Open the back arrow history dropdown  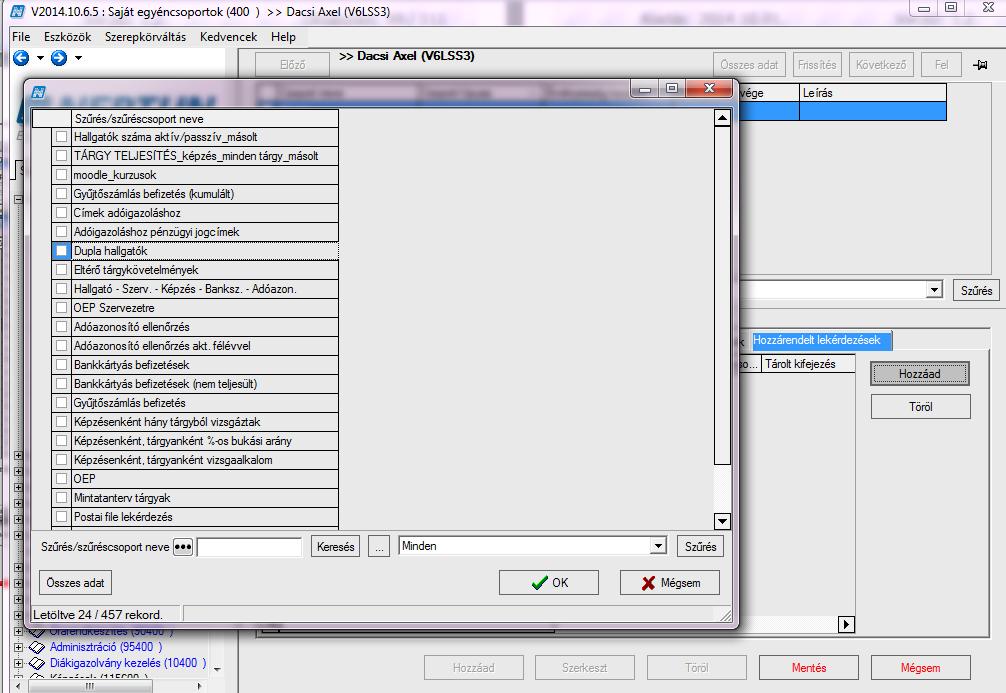coord(40,58)
